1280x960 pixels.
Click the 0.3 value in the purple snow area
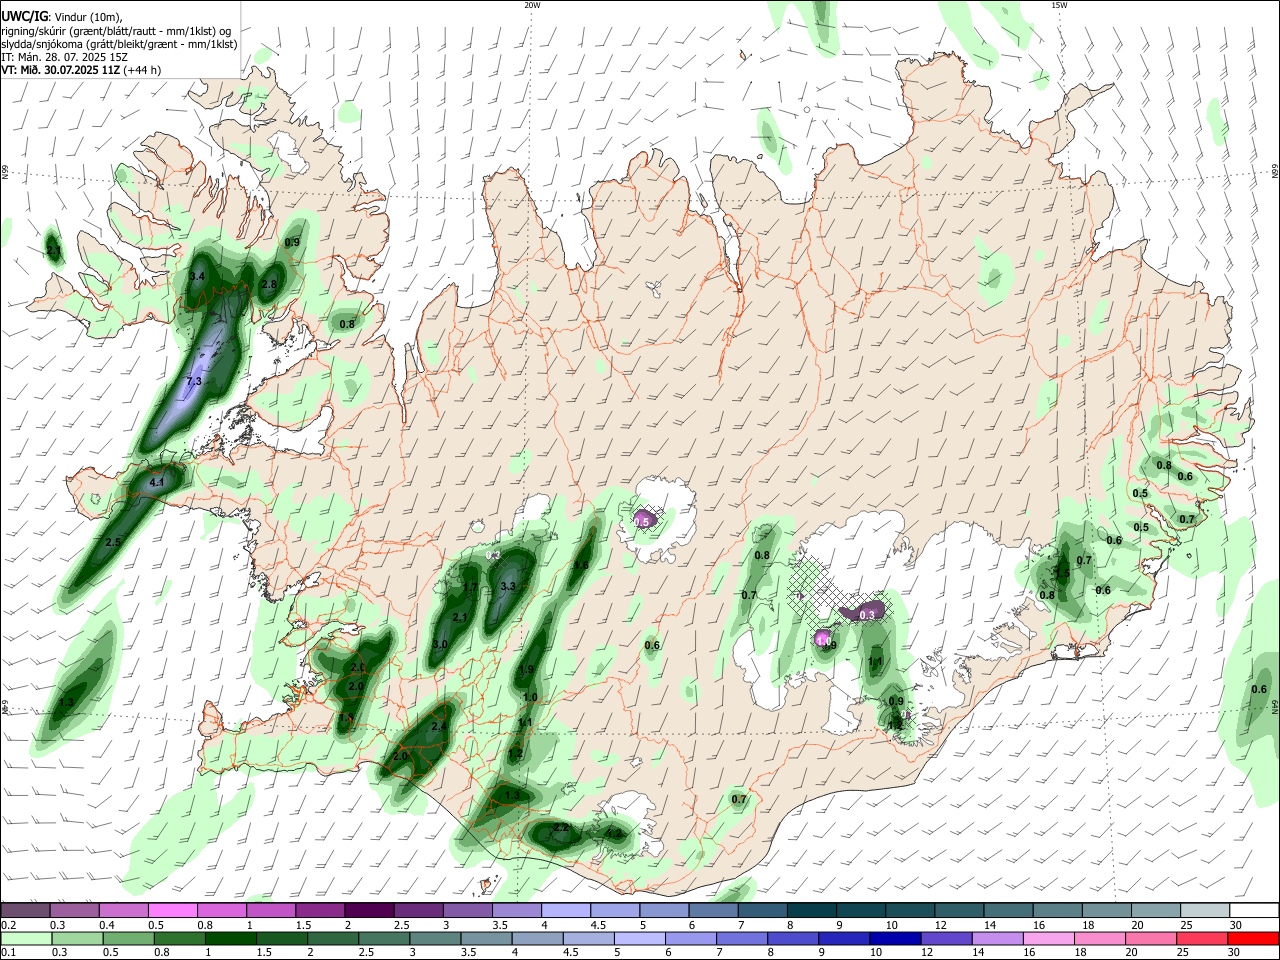click(867, 615)
